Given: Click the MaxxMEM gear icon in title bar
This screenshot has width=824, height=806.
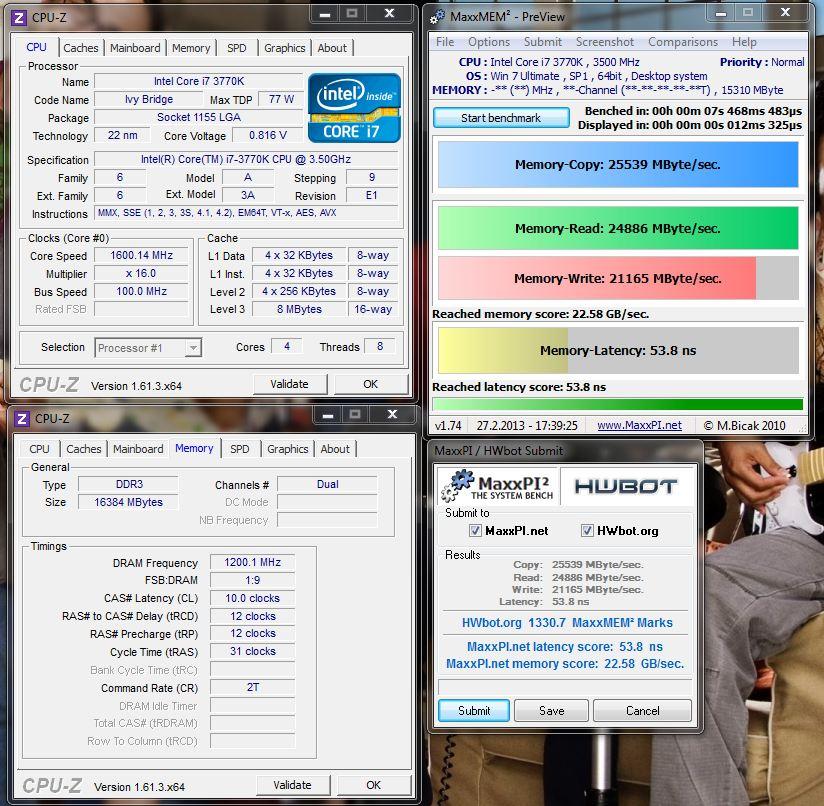Looking at the screenshot, I should click(437, 17).
